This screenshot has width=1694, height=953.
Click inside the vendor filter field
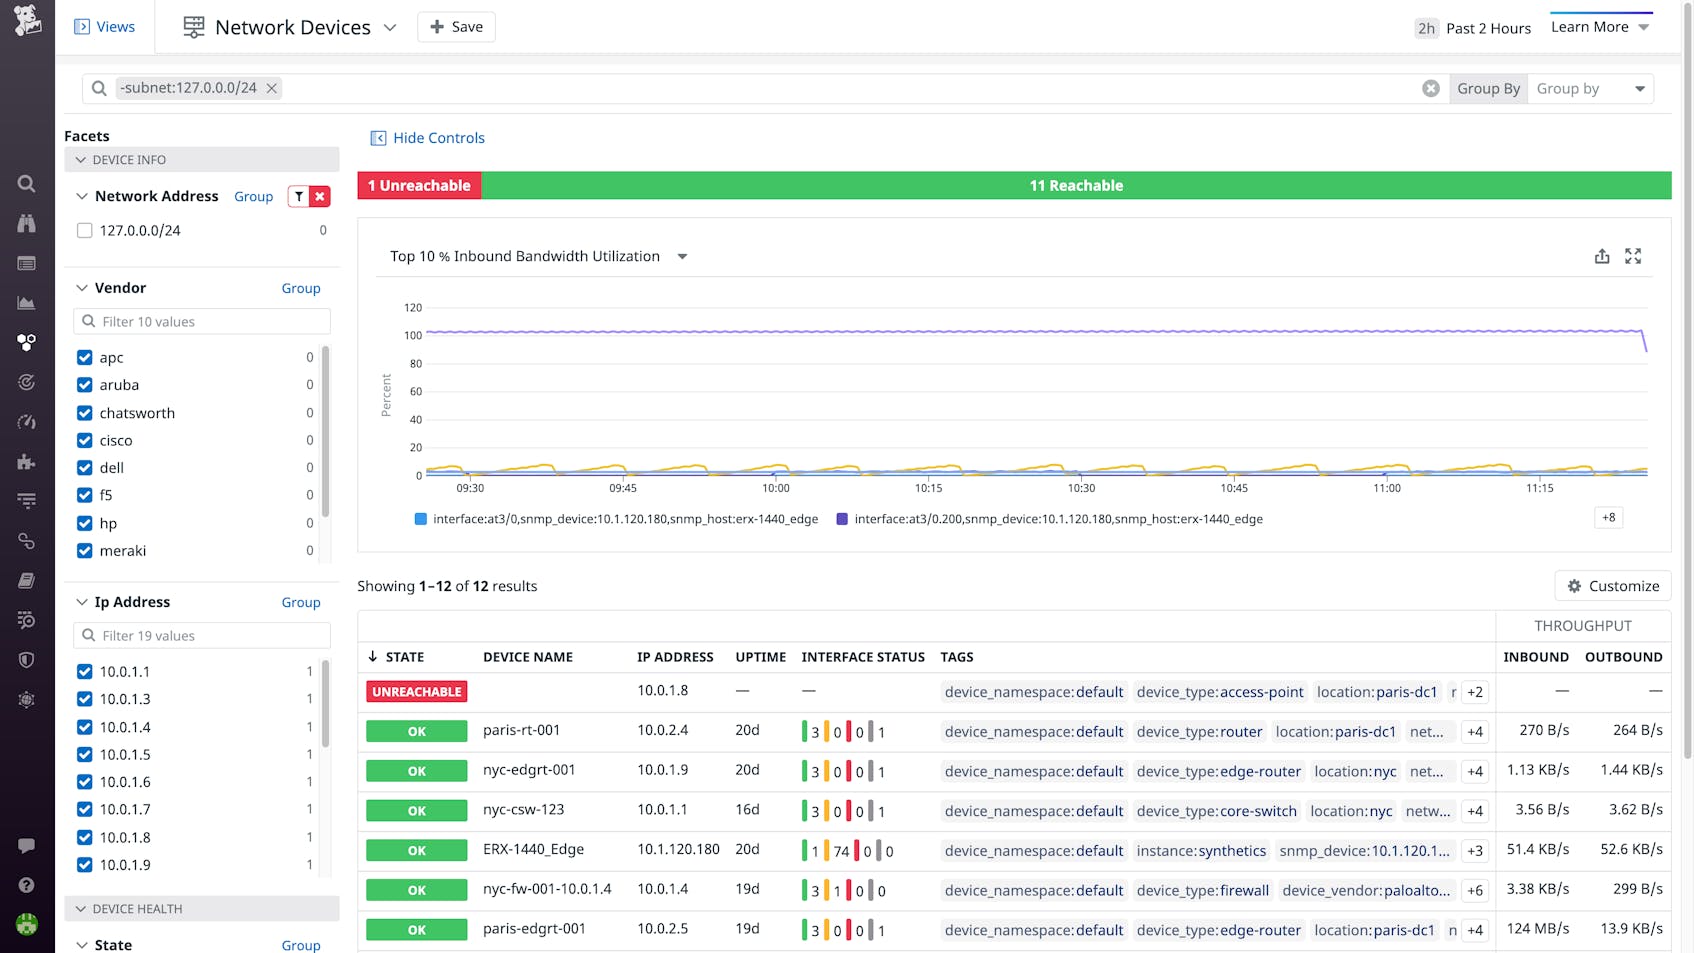(201, 321)
